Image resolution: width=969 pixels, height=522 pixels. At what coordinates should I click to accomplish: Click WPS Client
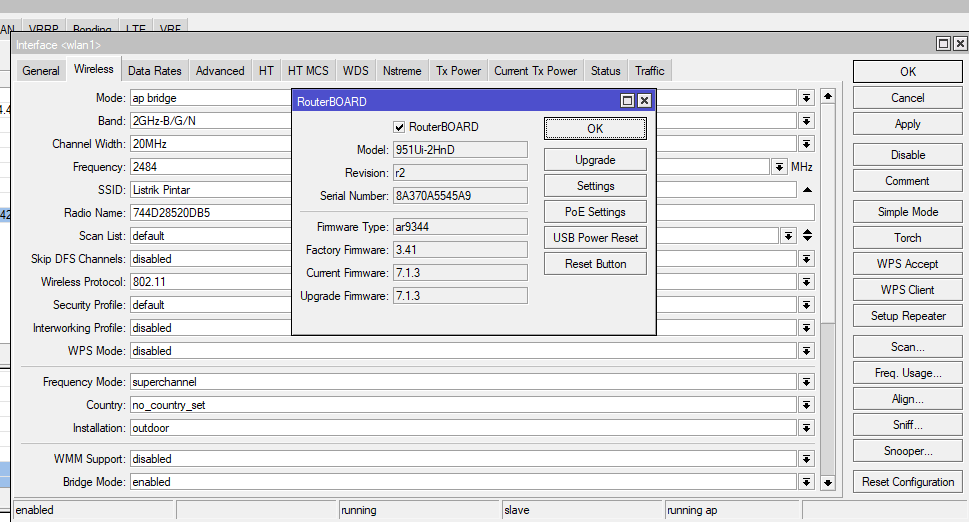[908, 289]
